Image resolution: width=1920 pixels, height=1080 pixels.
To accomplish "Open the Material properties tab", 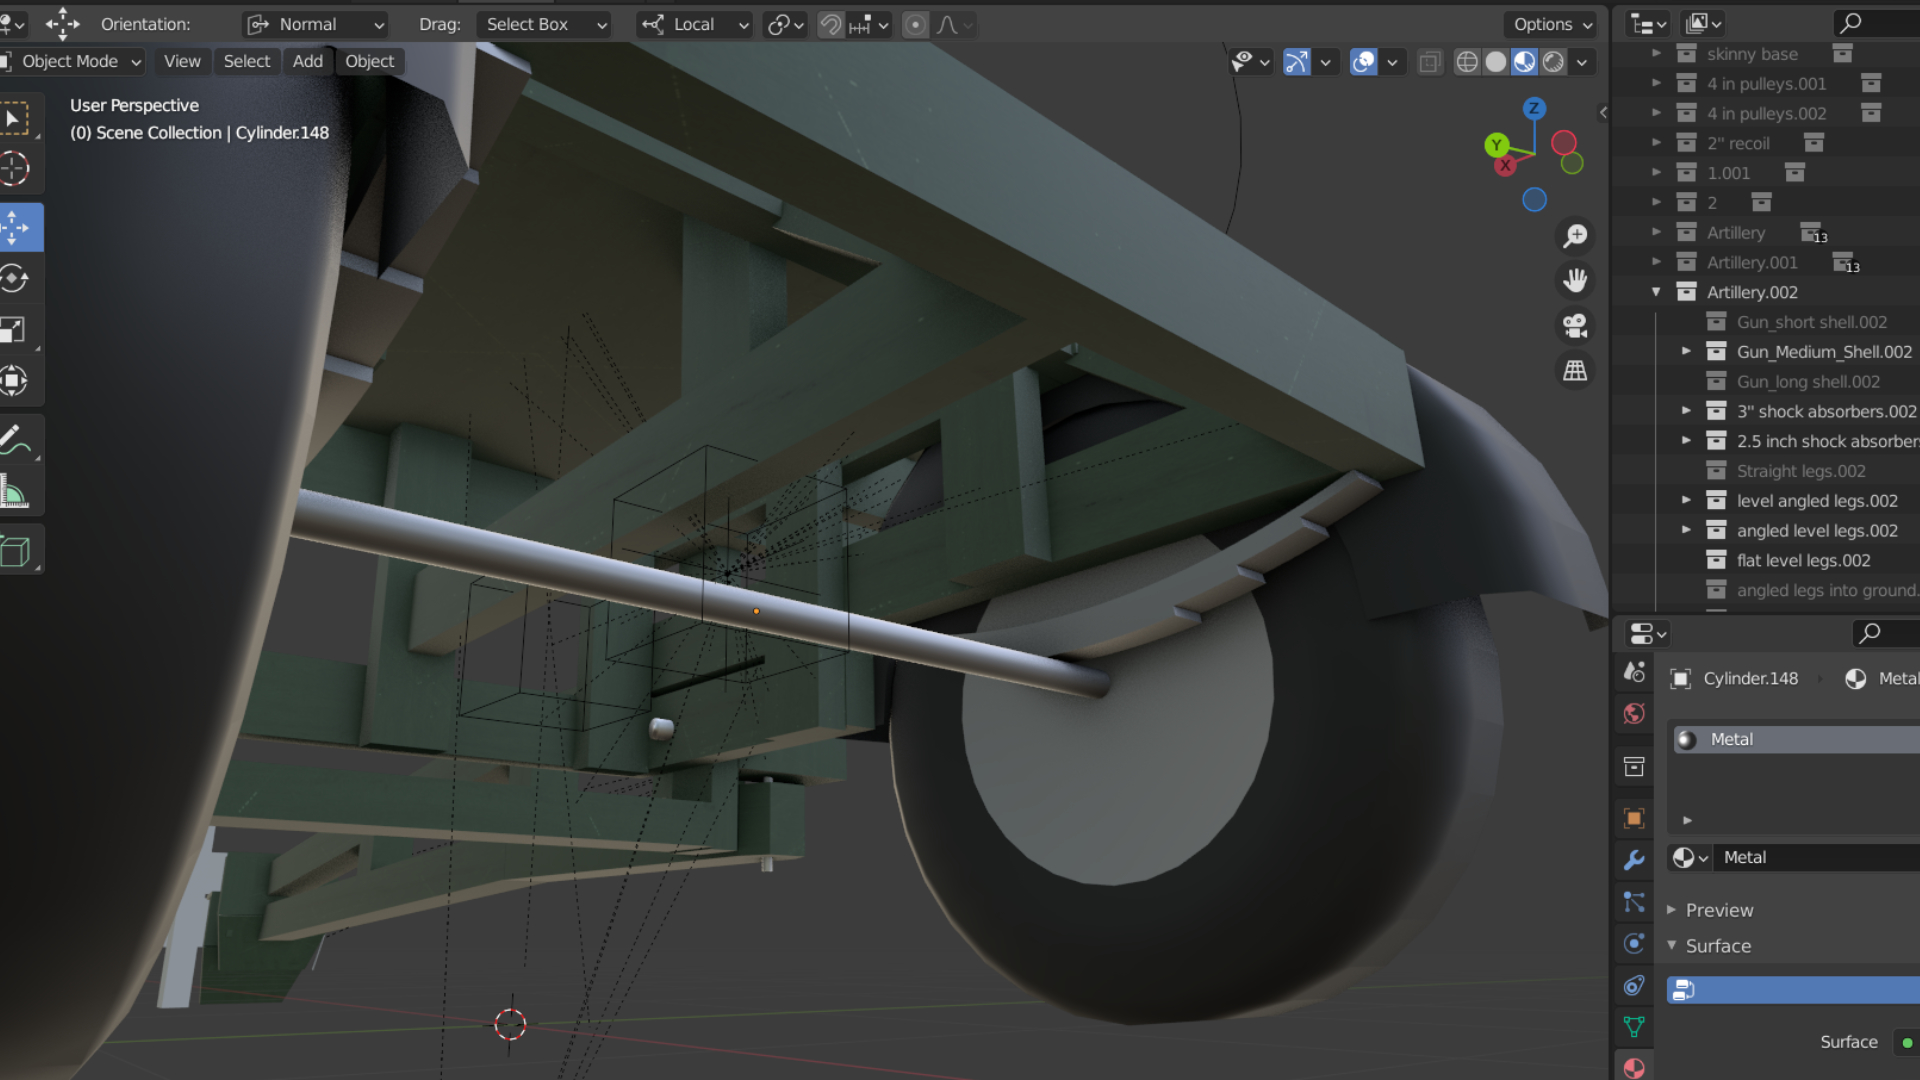I will coord(1634,1067).
